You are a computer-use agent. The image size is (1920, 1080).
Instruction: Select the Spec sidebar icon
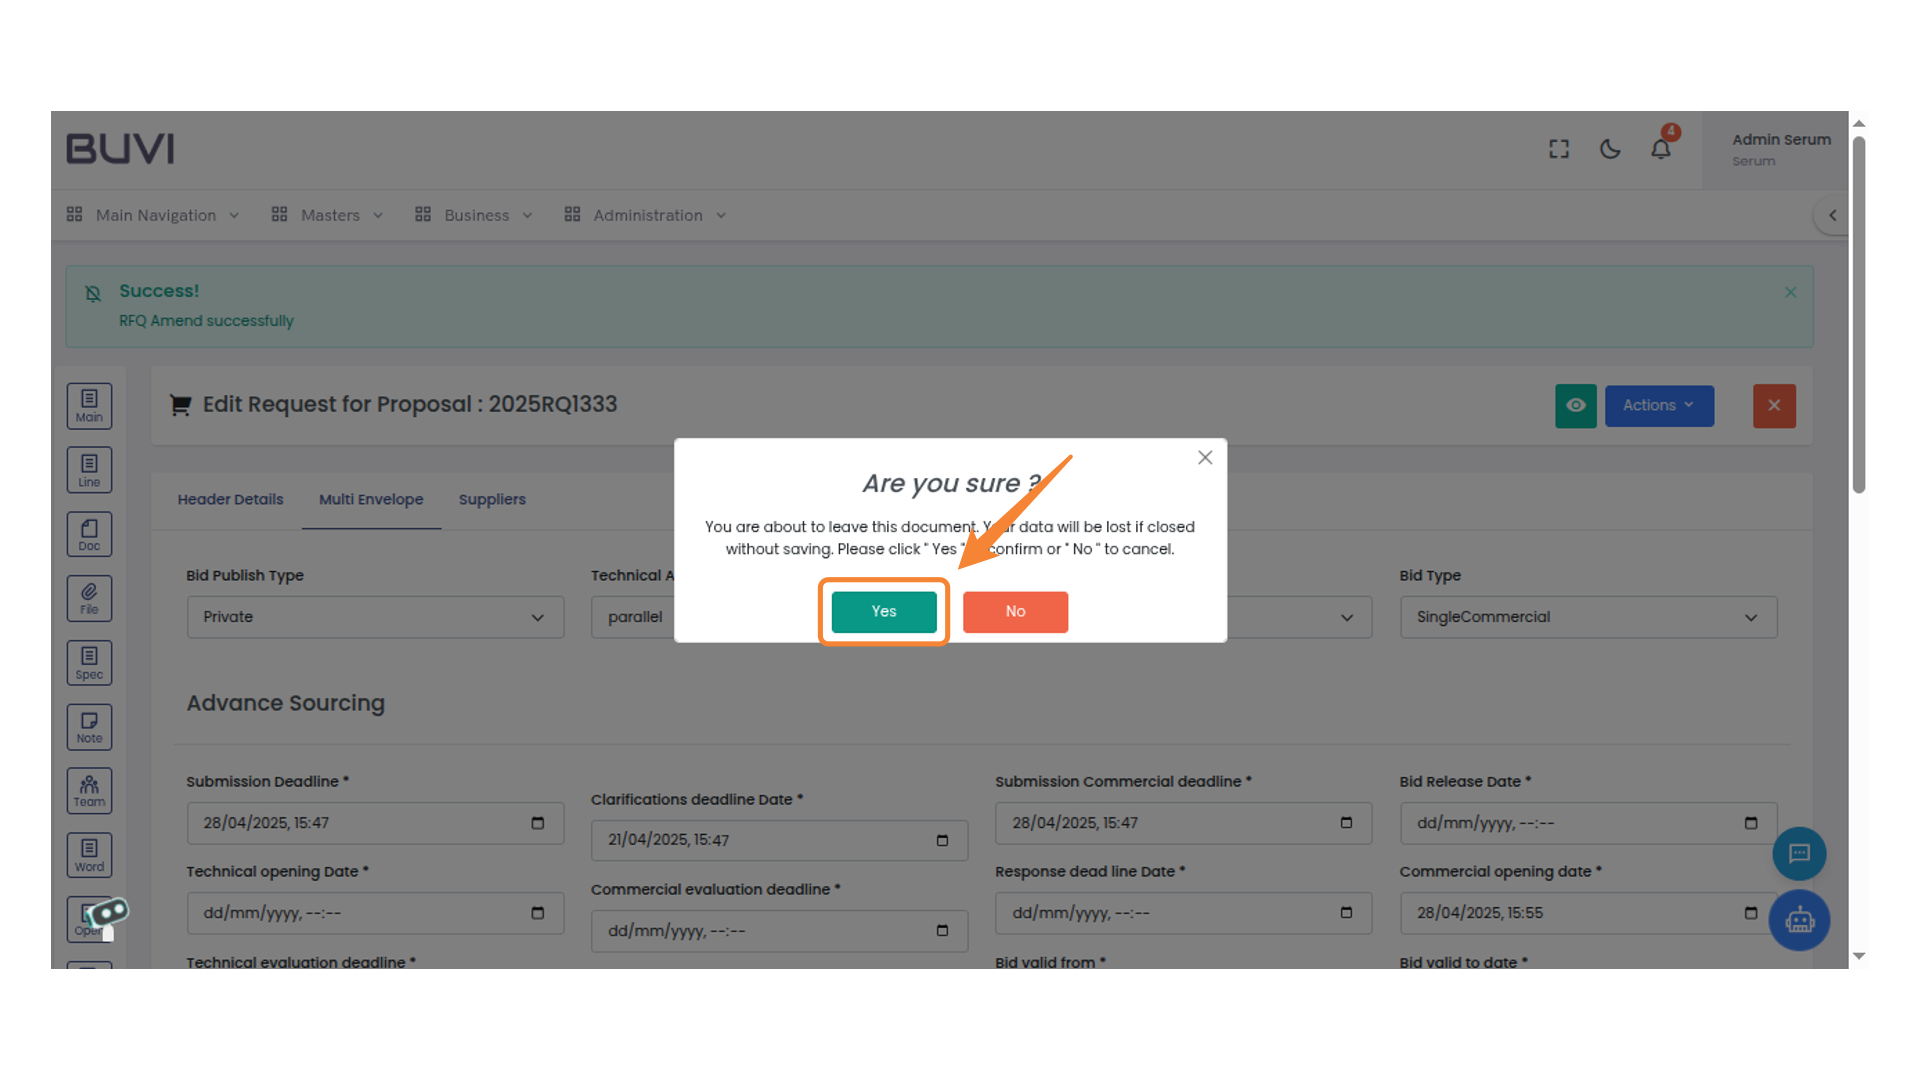tap(89, 662)
